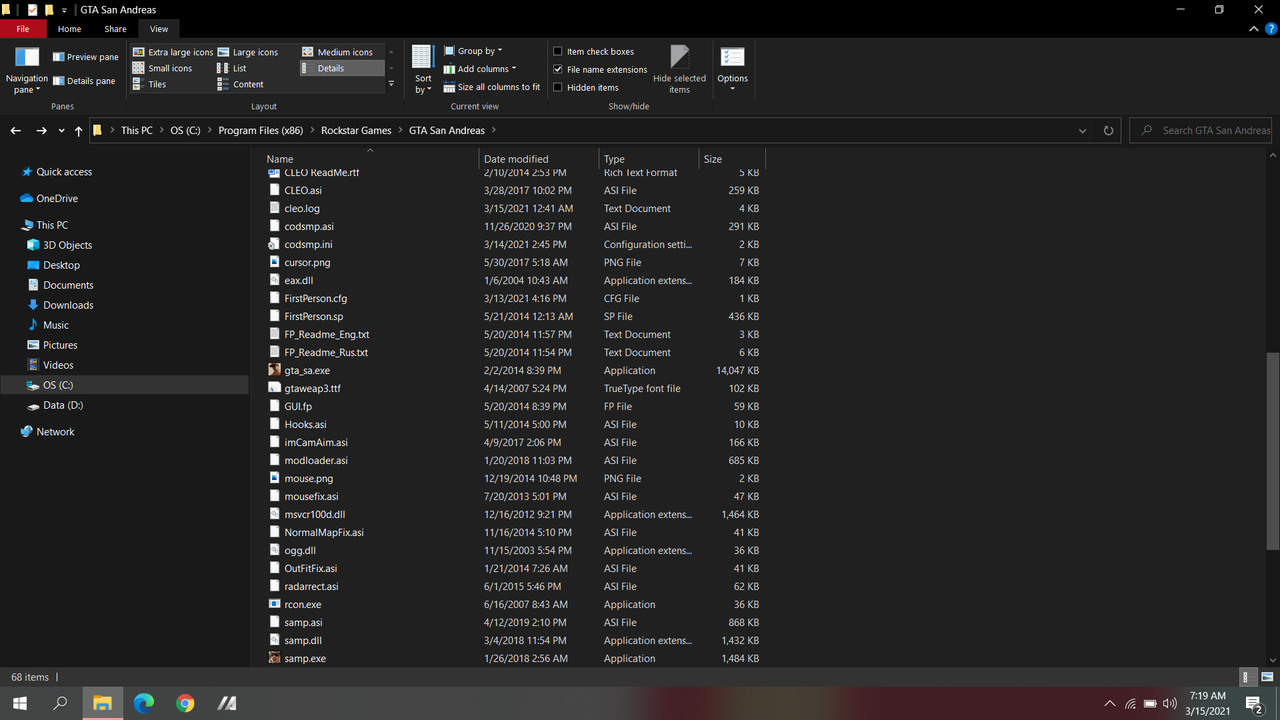This screenshot has height=720, width=1280.
Task: Open taskbar search
Action: (x=60, y=703)
